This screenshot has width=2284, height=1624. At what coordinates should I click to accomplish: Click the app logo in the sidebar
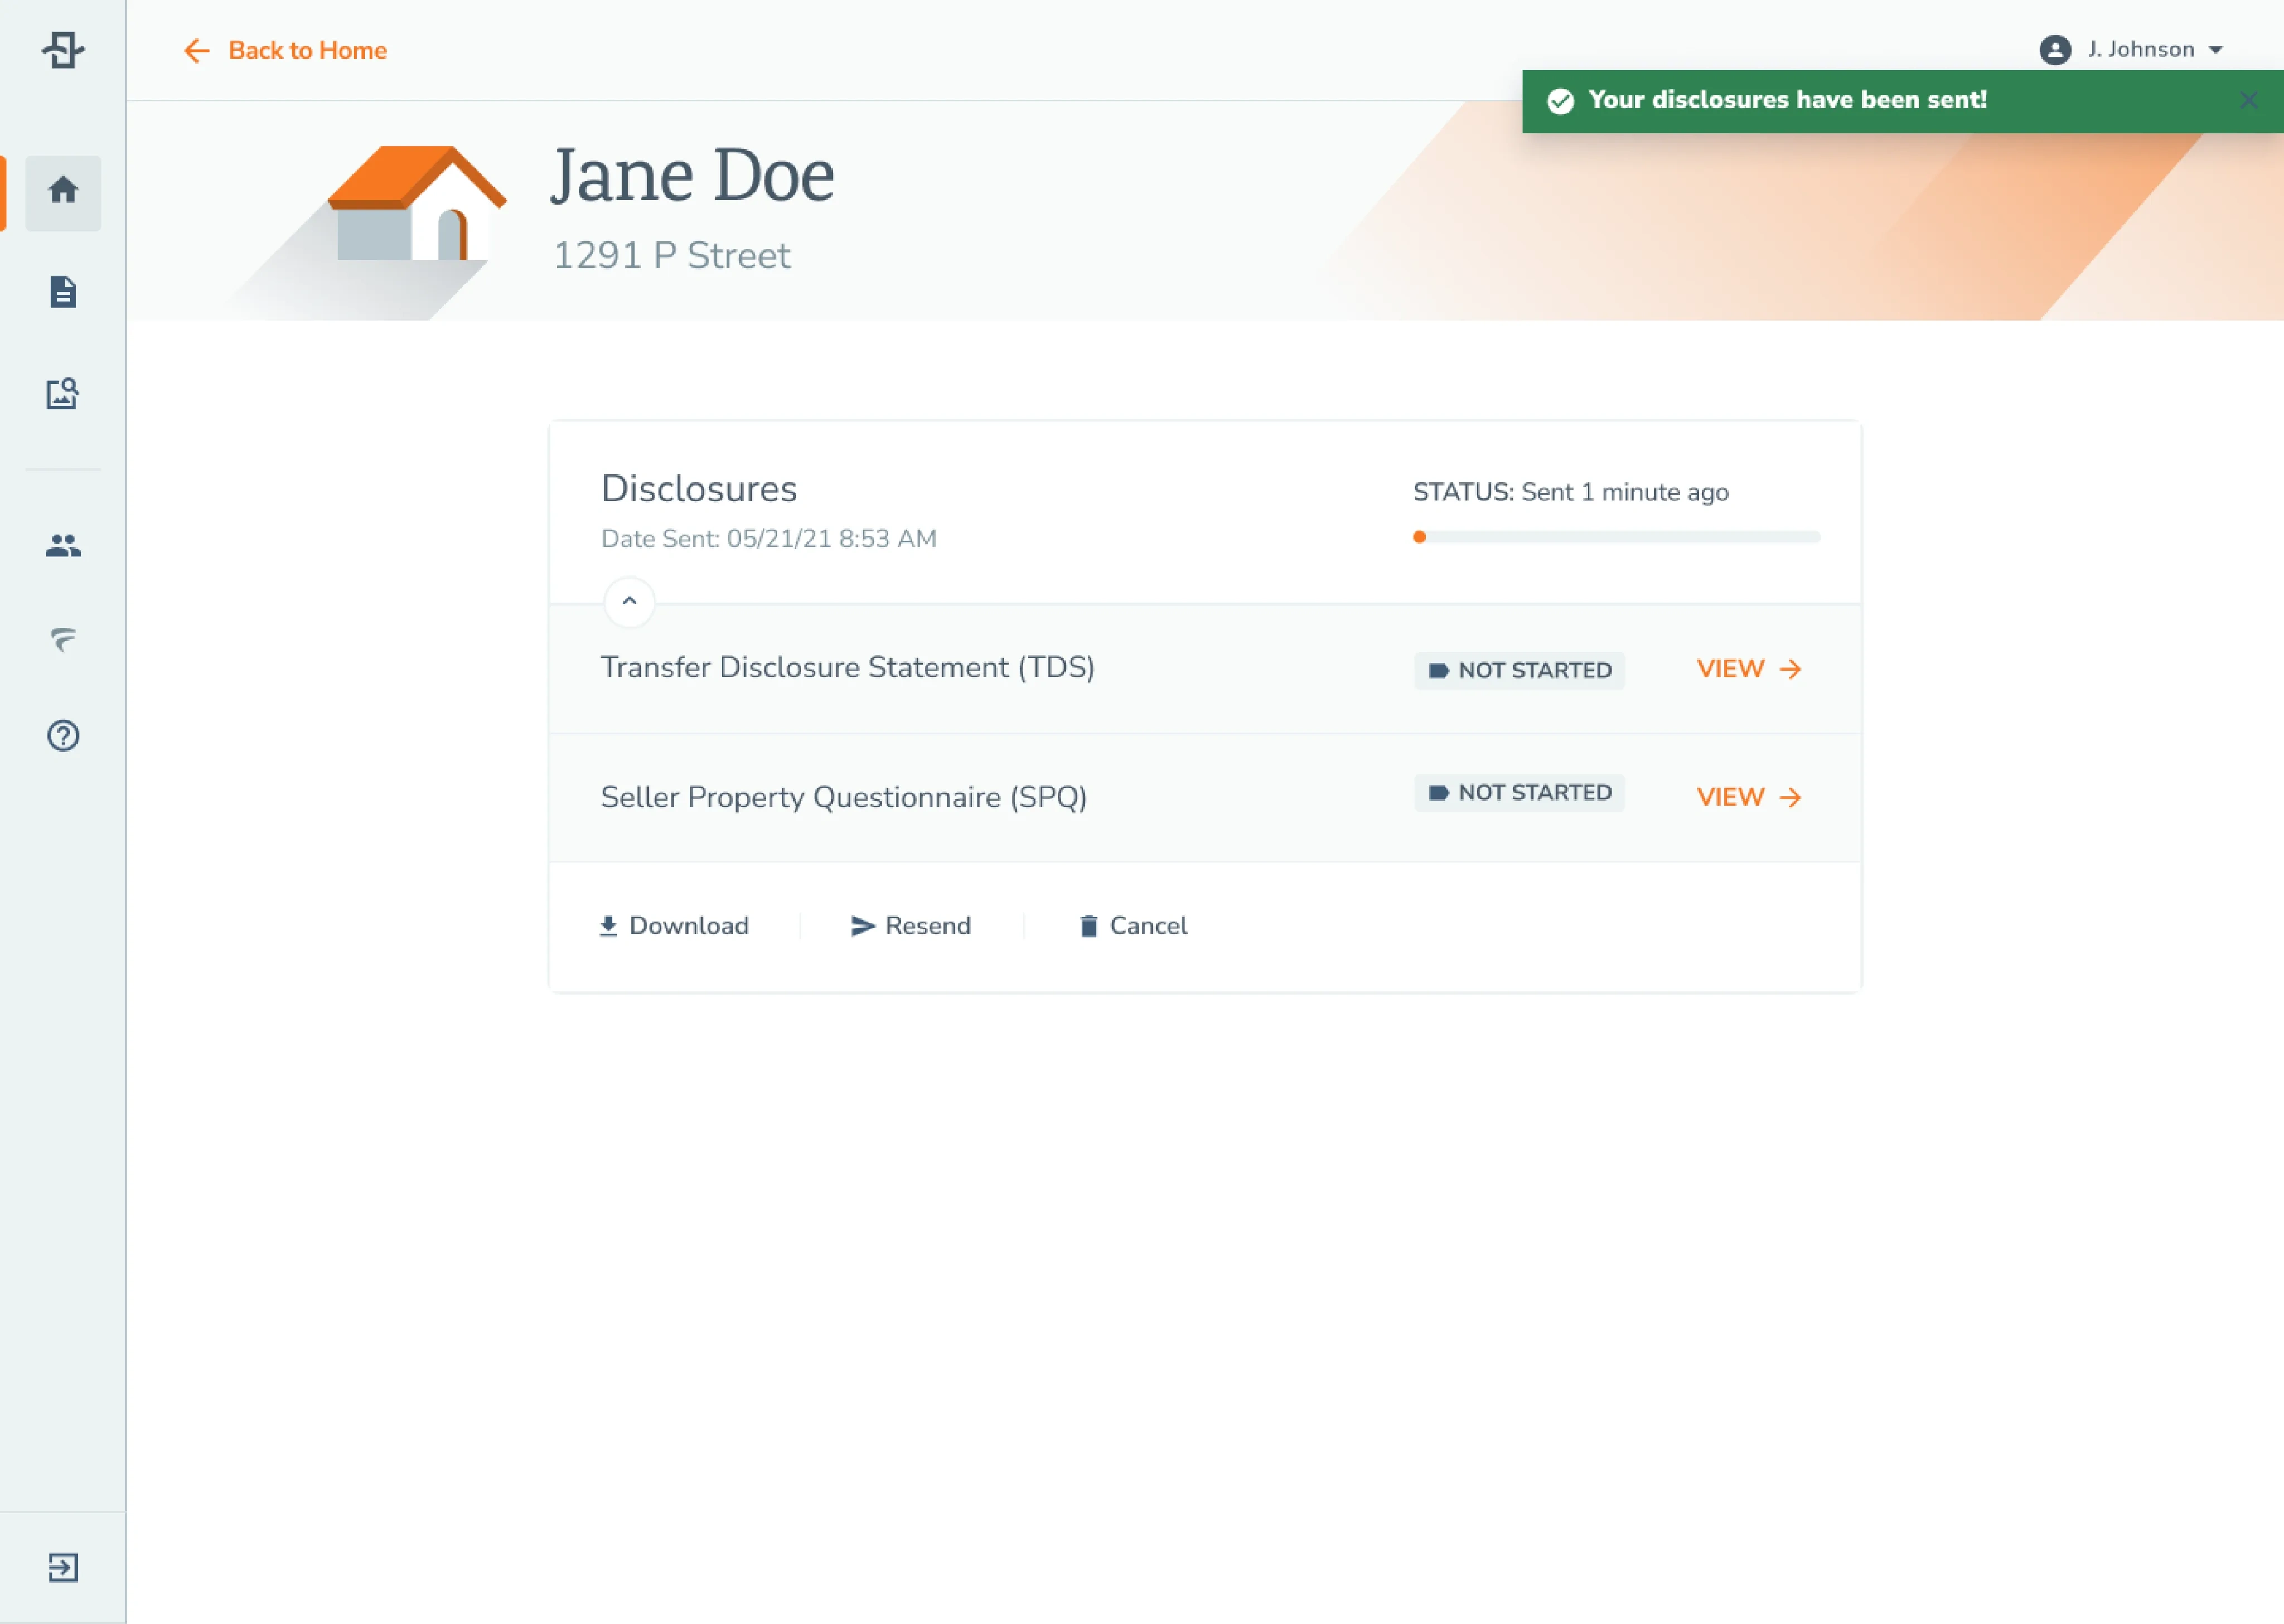pyautogui.click(x=63, y=49)
